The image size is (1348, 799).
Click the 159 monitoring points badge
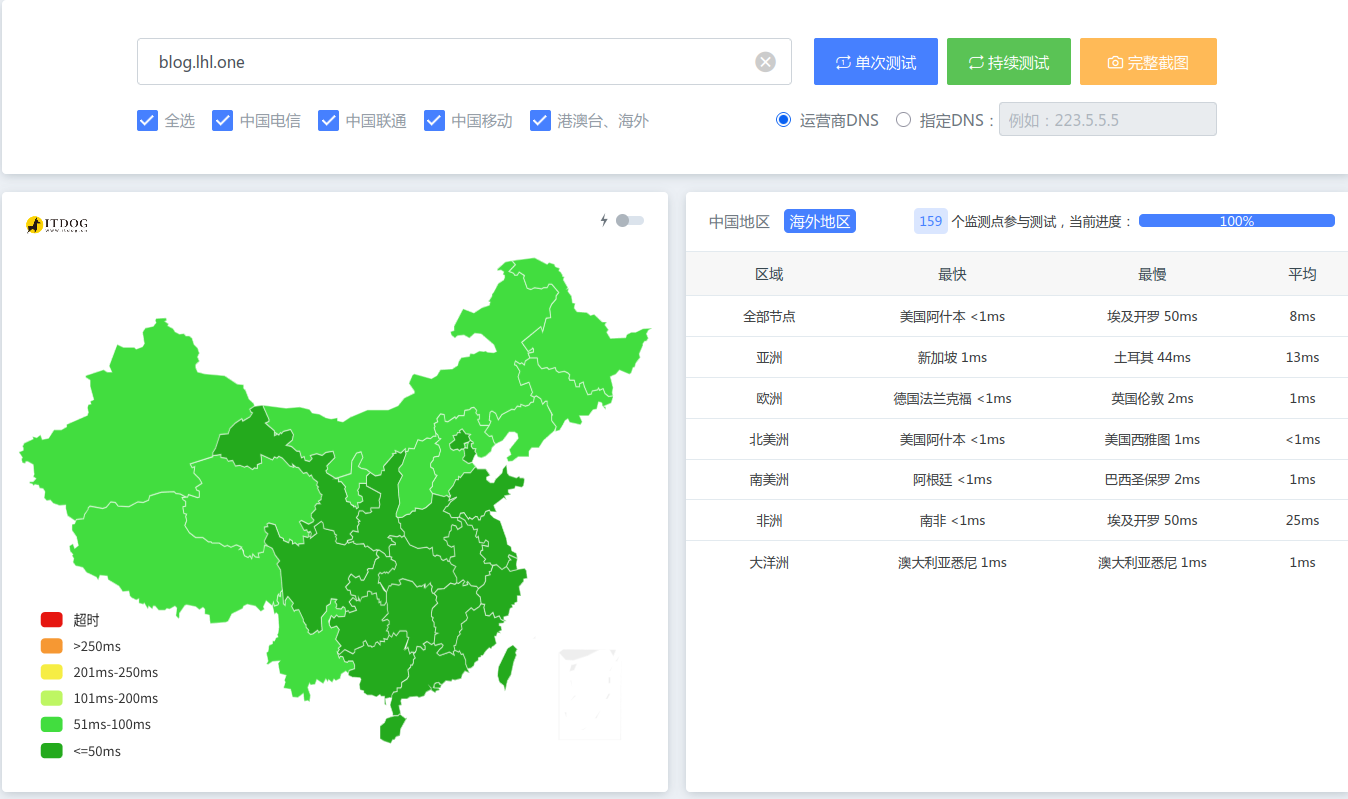click(930, 220)
